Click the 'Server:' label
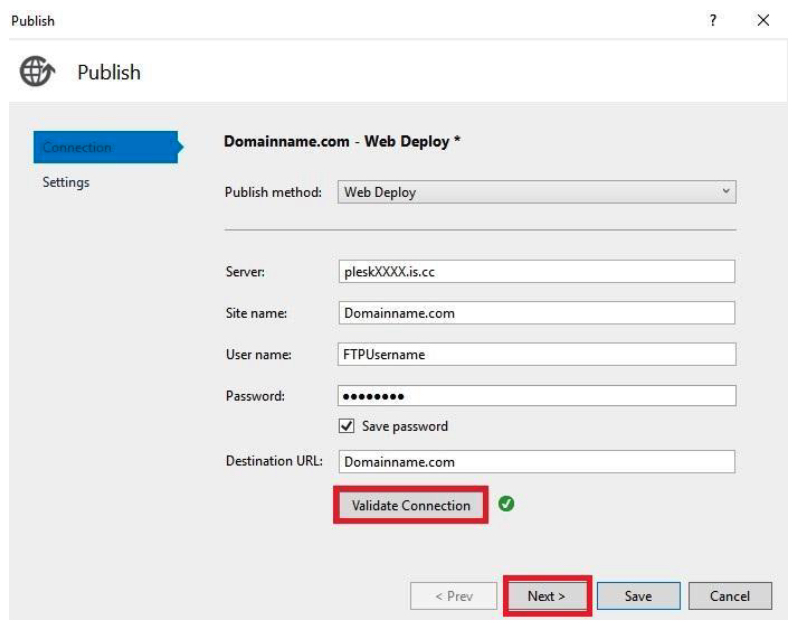Viewport: 793px width, 627px height. point(245,272)
